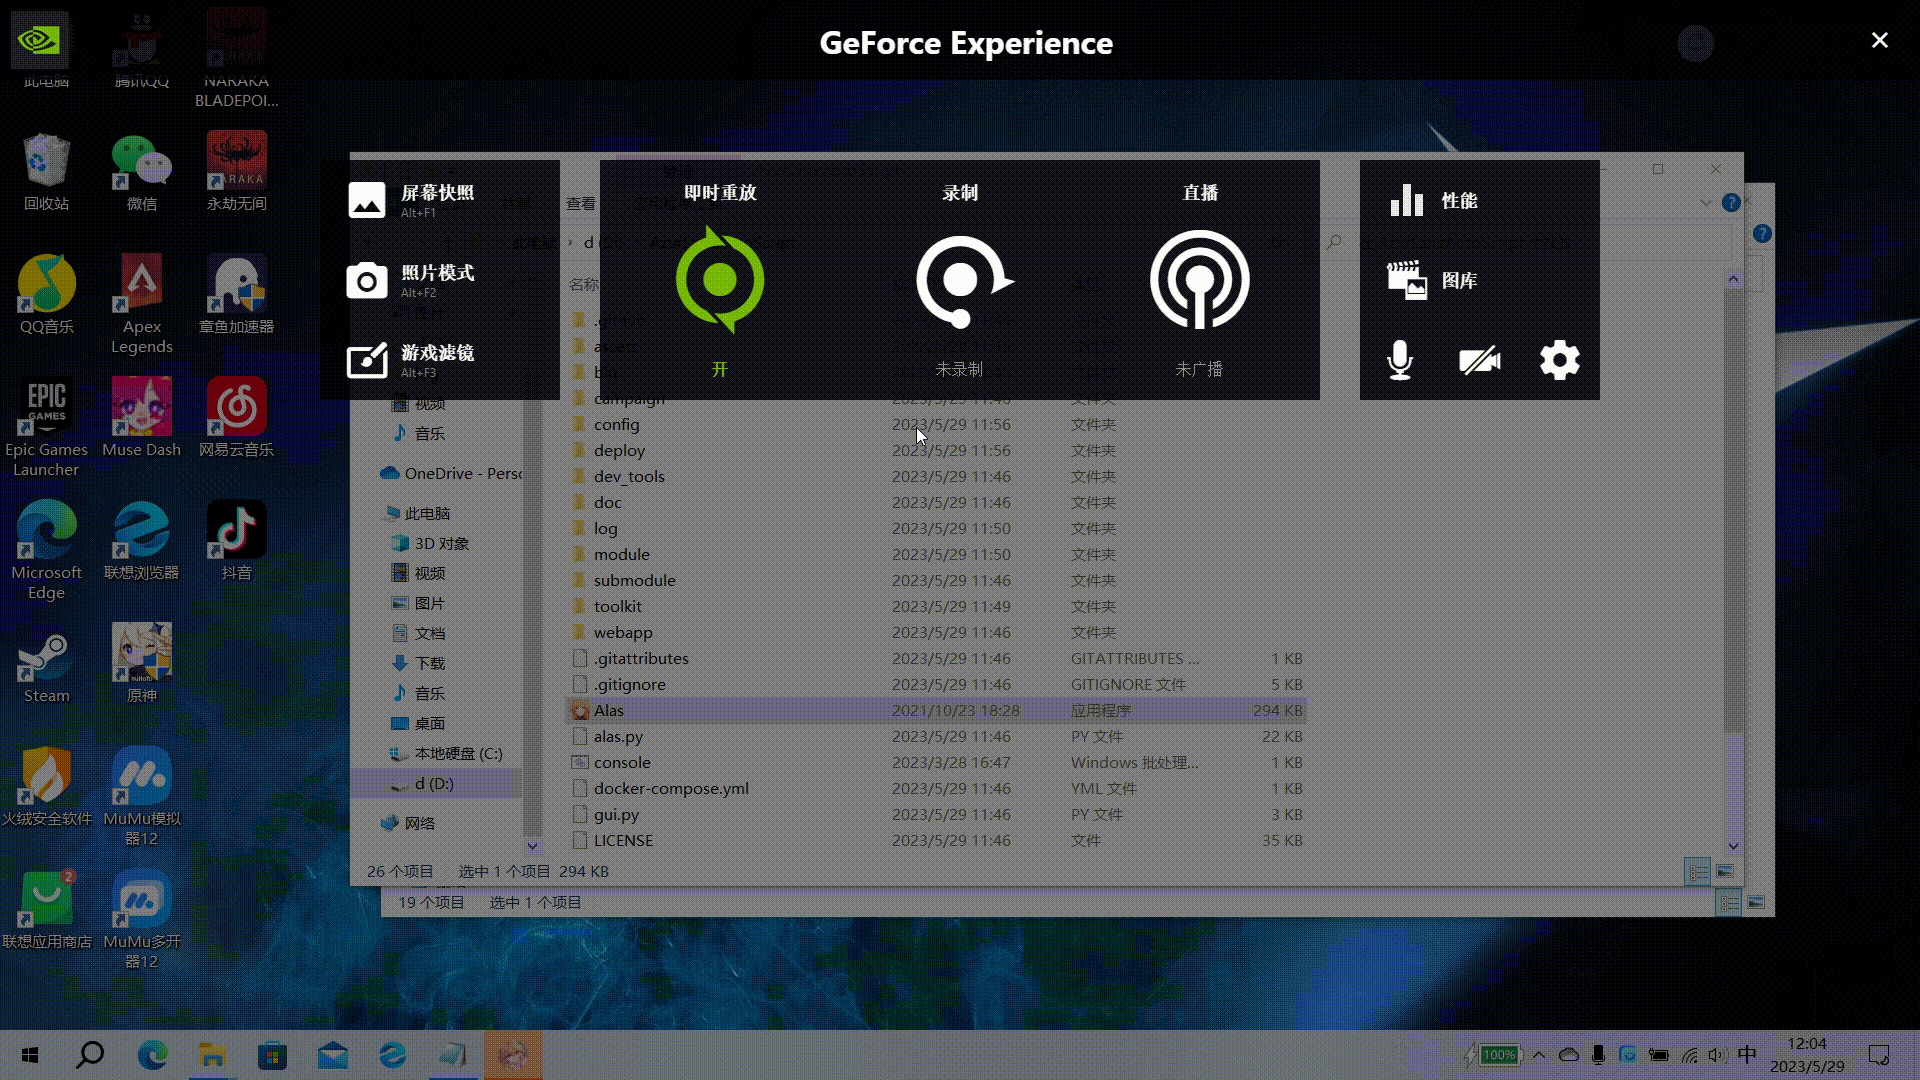Select 本地硬盘 (C:) in Explorer sidebar

click(x=446, y=753)
